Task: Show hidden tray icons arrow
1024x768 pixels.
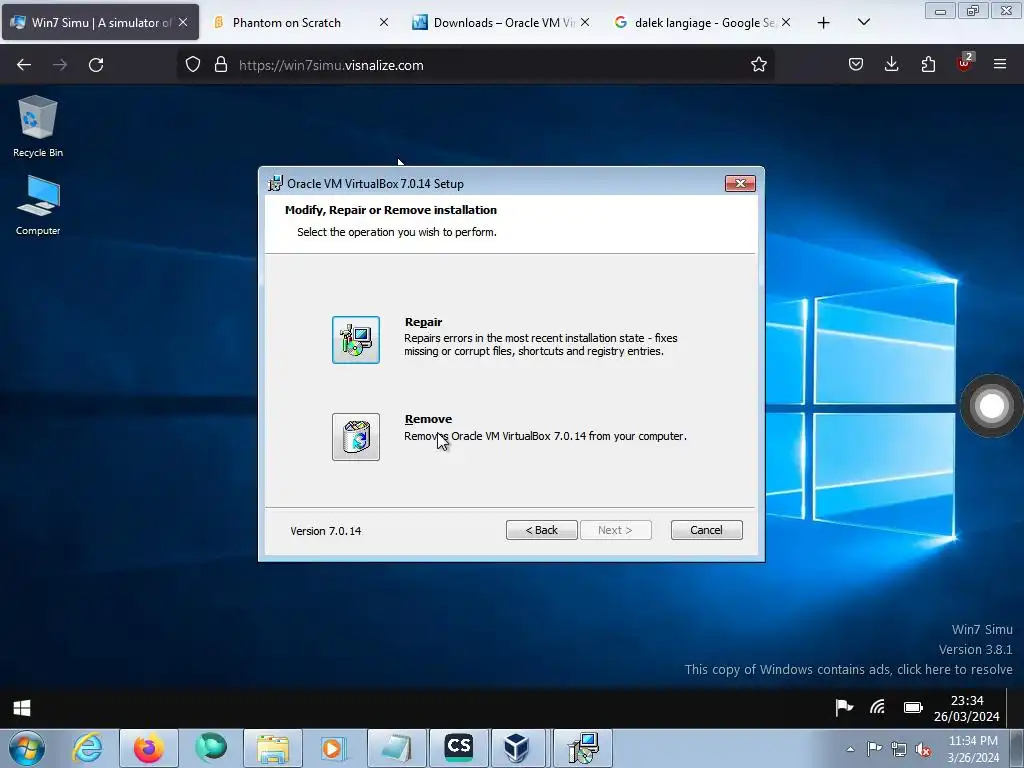Action: tap(850, 749)
